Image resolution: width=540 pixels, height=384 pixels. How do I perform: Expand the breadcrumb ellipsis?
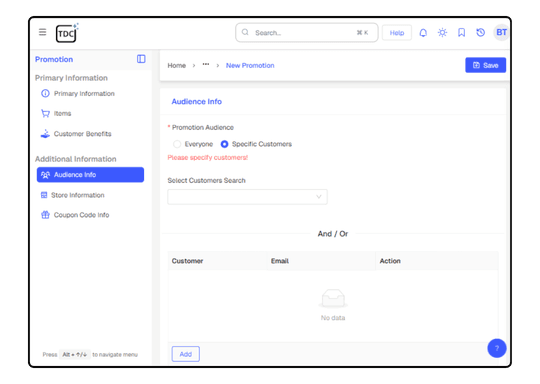(206, 65)
